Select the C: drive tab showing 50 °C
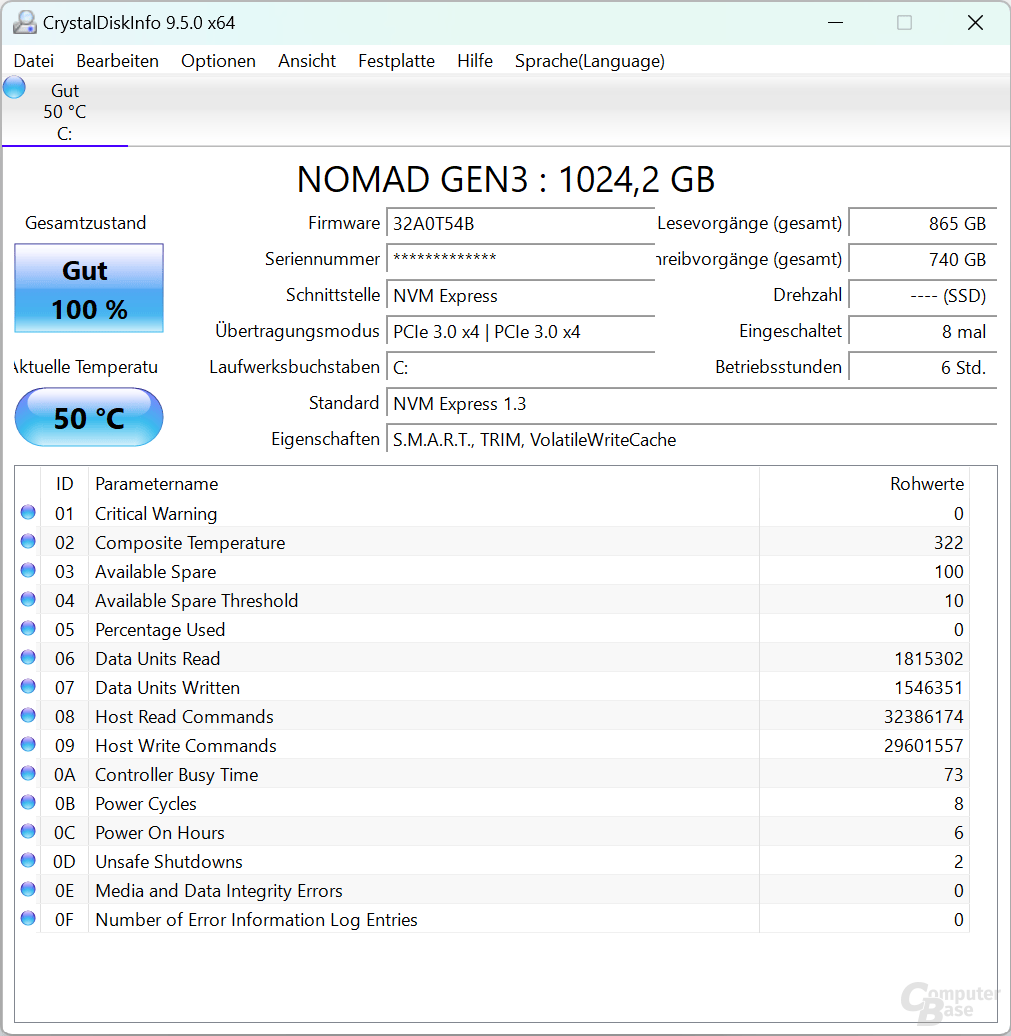Image resolution: width=1011 pixels, height=1036 pixels. pos(65,112)
